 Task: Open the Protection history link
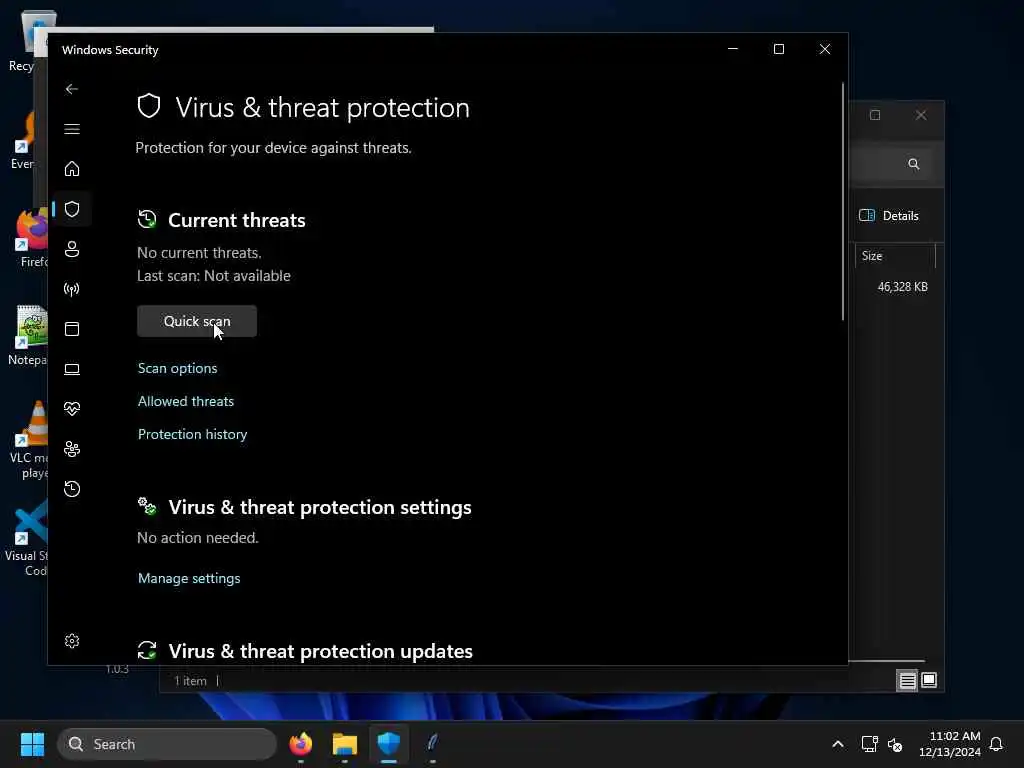(x=193, y=434)
